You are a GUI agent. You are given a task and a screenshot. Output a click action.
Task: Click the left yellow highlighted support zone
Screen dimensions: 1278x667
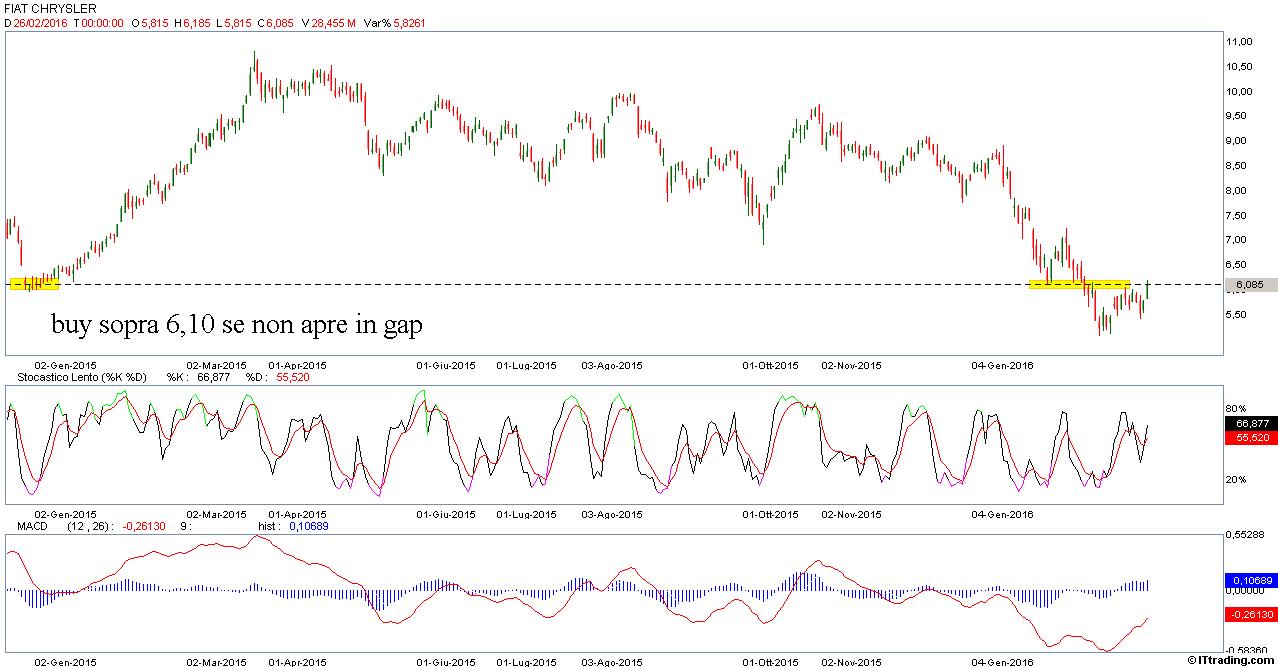click(35, 284)
